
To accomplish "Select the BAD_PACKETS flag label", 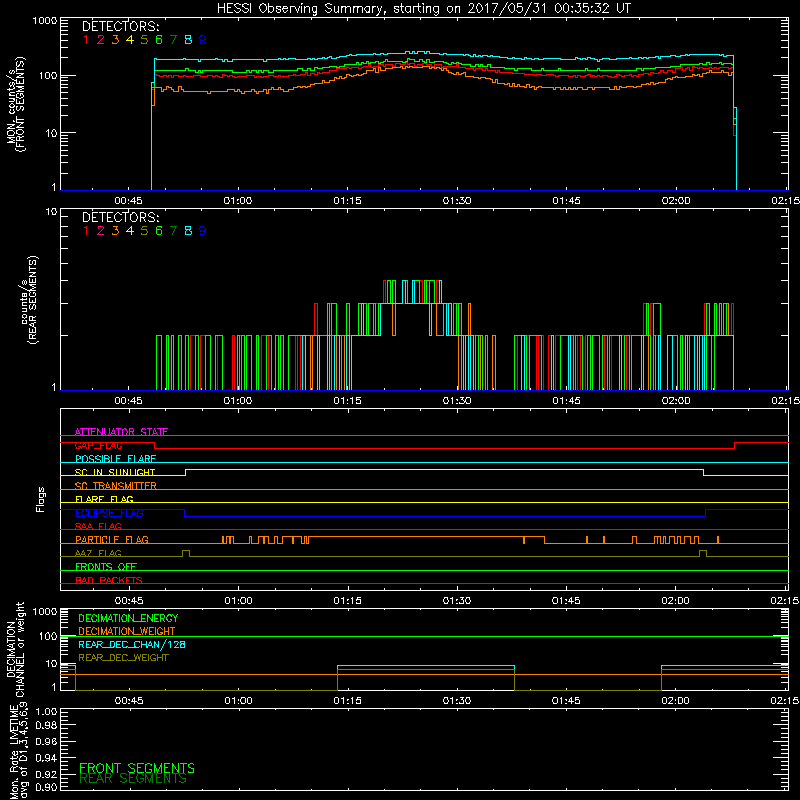I will [x=109, y=580].
